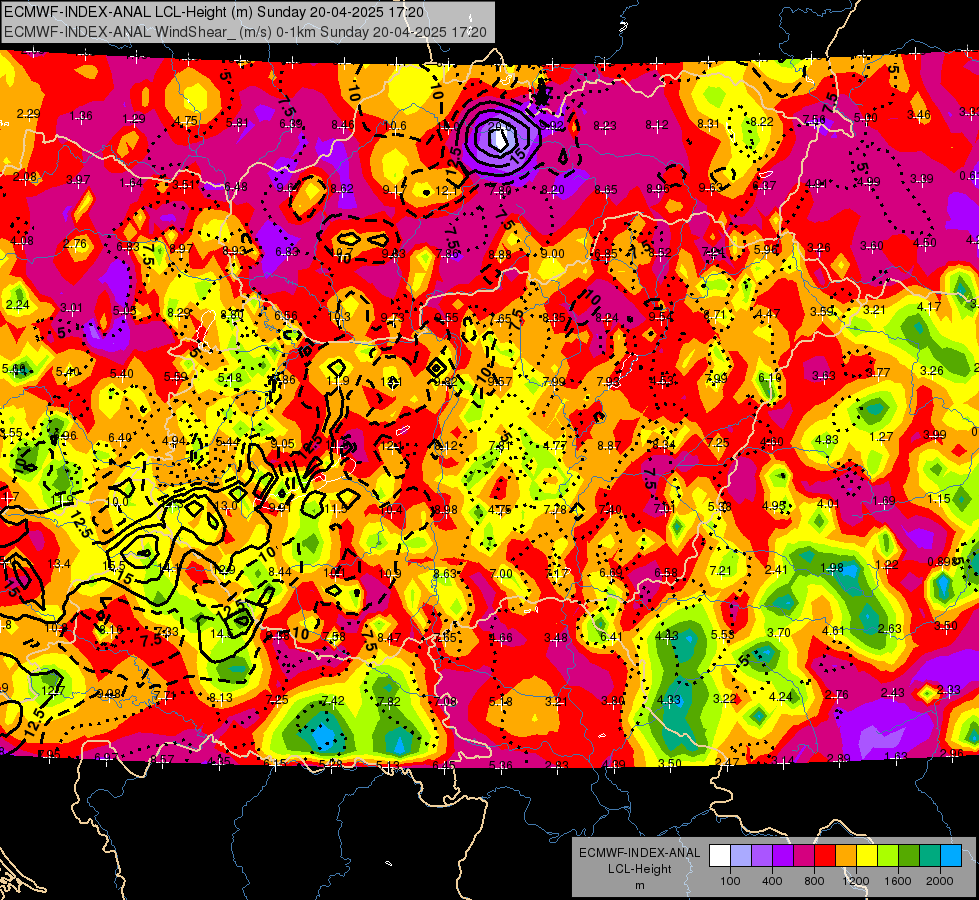The width and height of the screenshot is (979, 900).
Task: Click legend tick label '800'
Action: click(814, 881)
